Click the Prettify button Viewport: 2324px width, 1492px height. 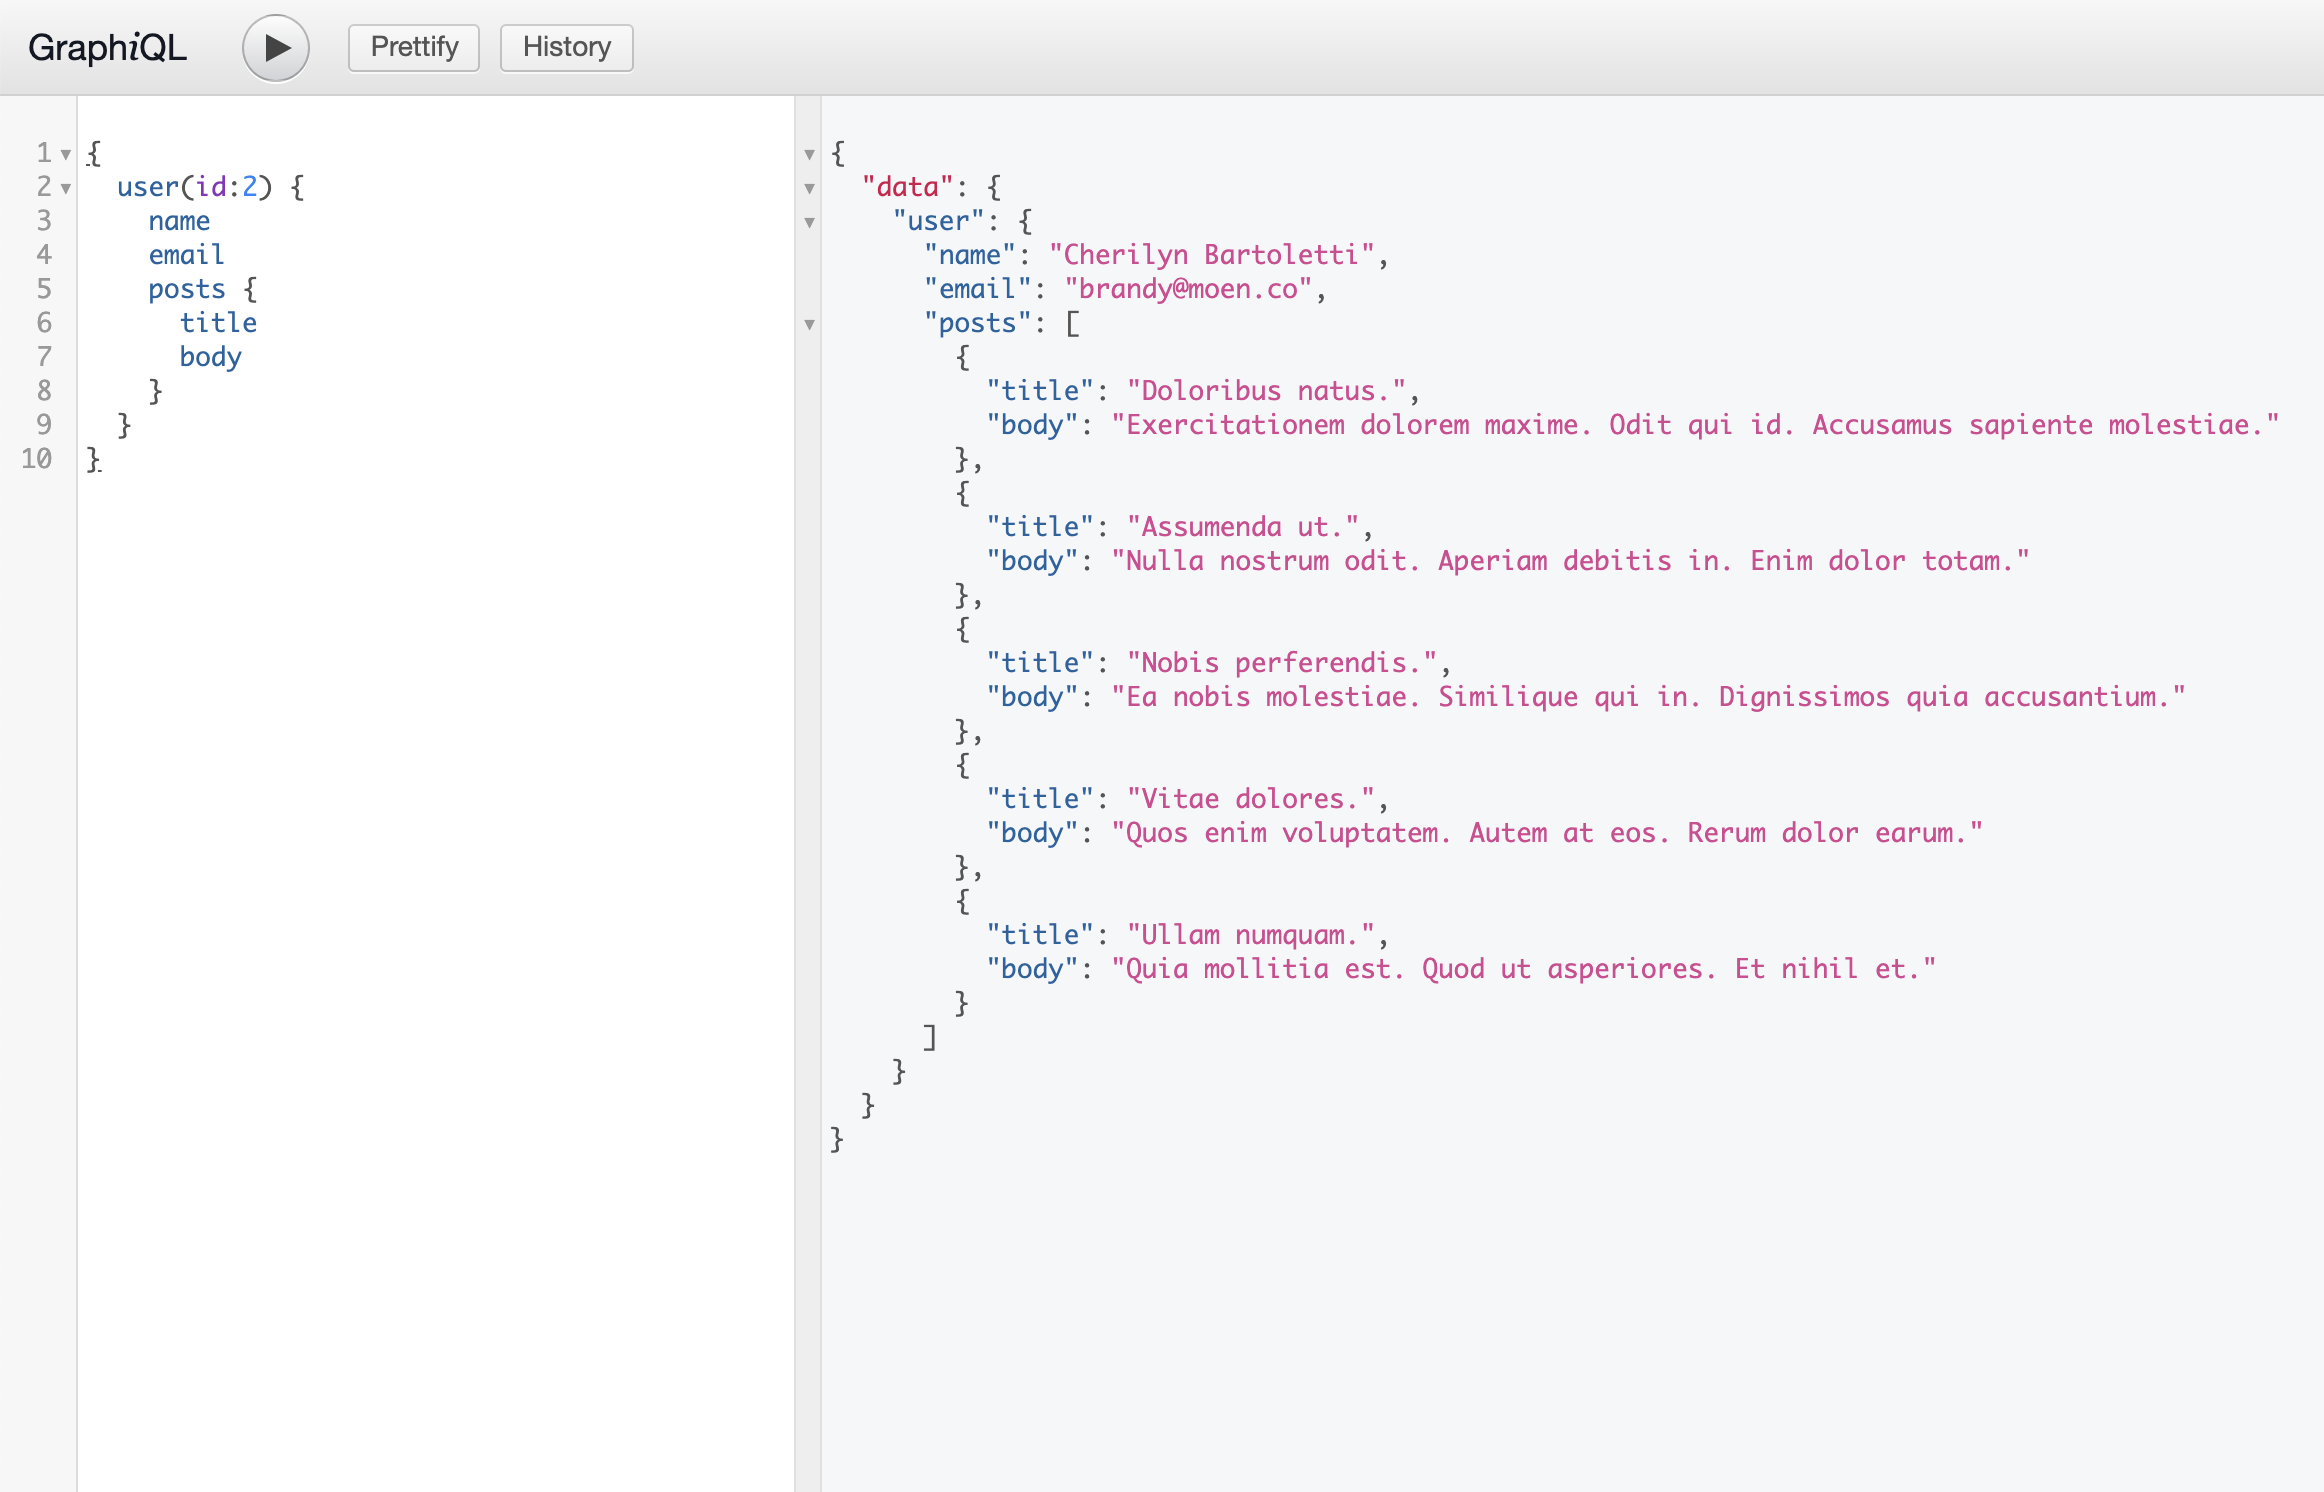tap(414, 48)
